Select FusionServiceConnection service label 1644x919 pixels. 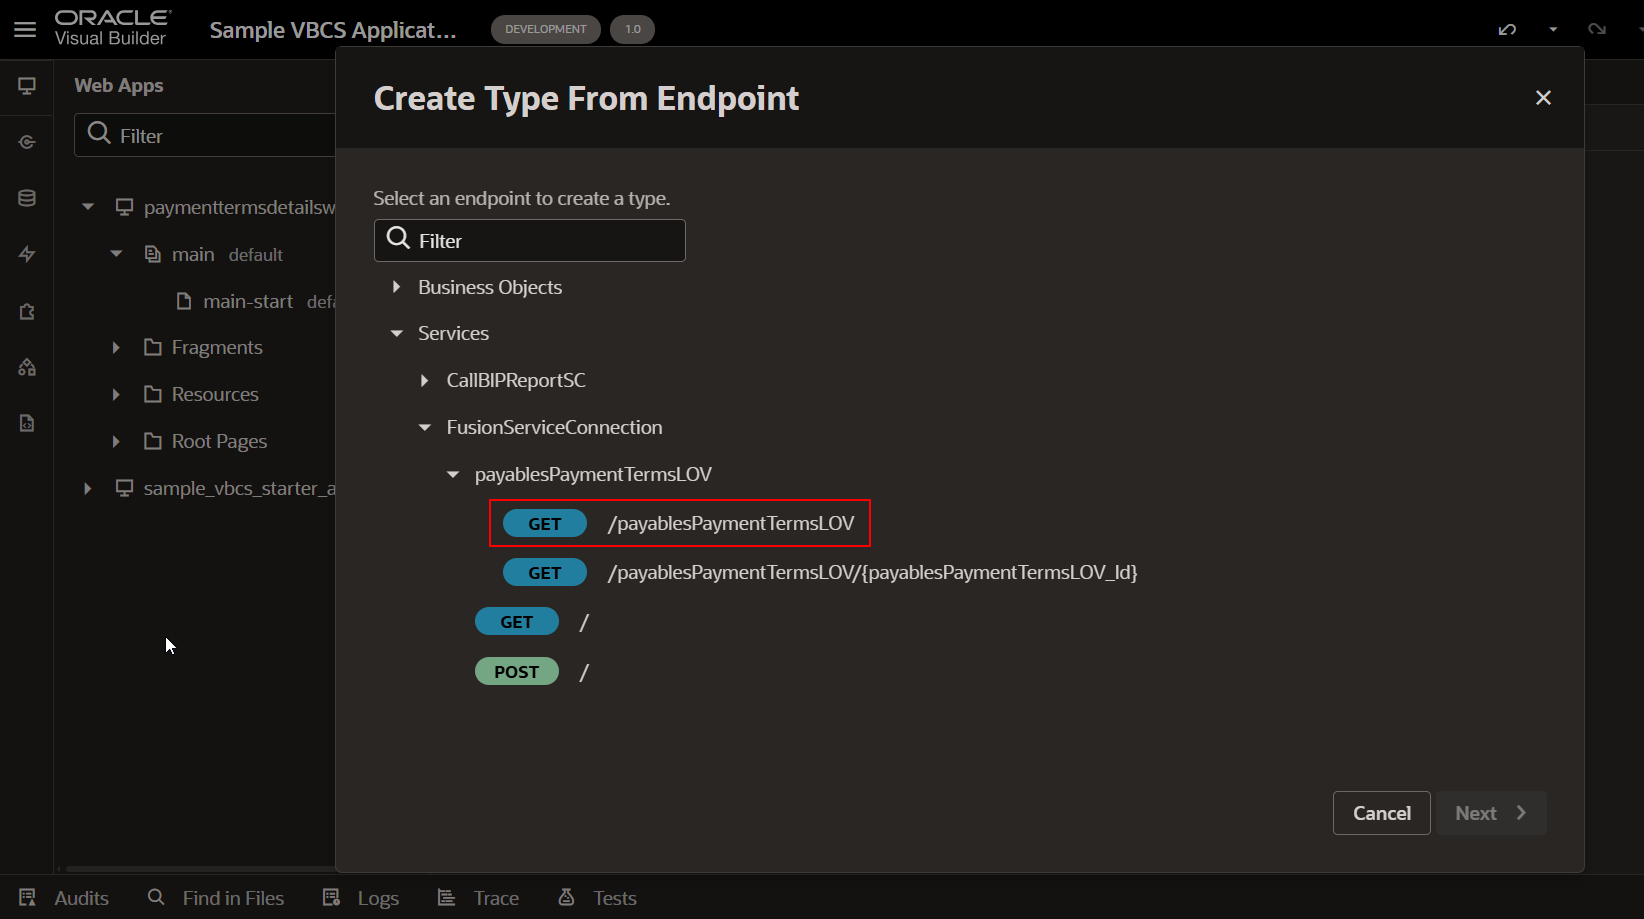coord(554,427)
